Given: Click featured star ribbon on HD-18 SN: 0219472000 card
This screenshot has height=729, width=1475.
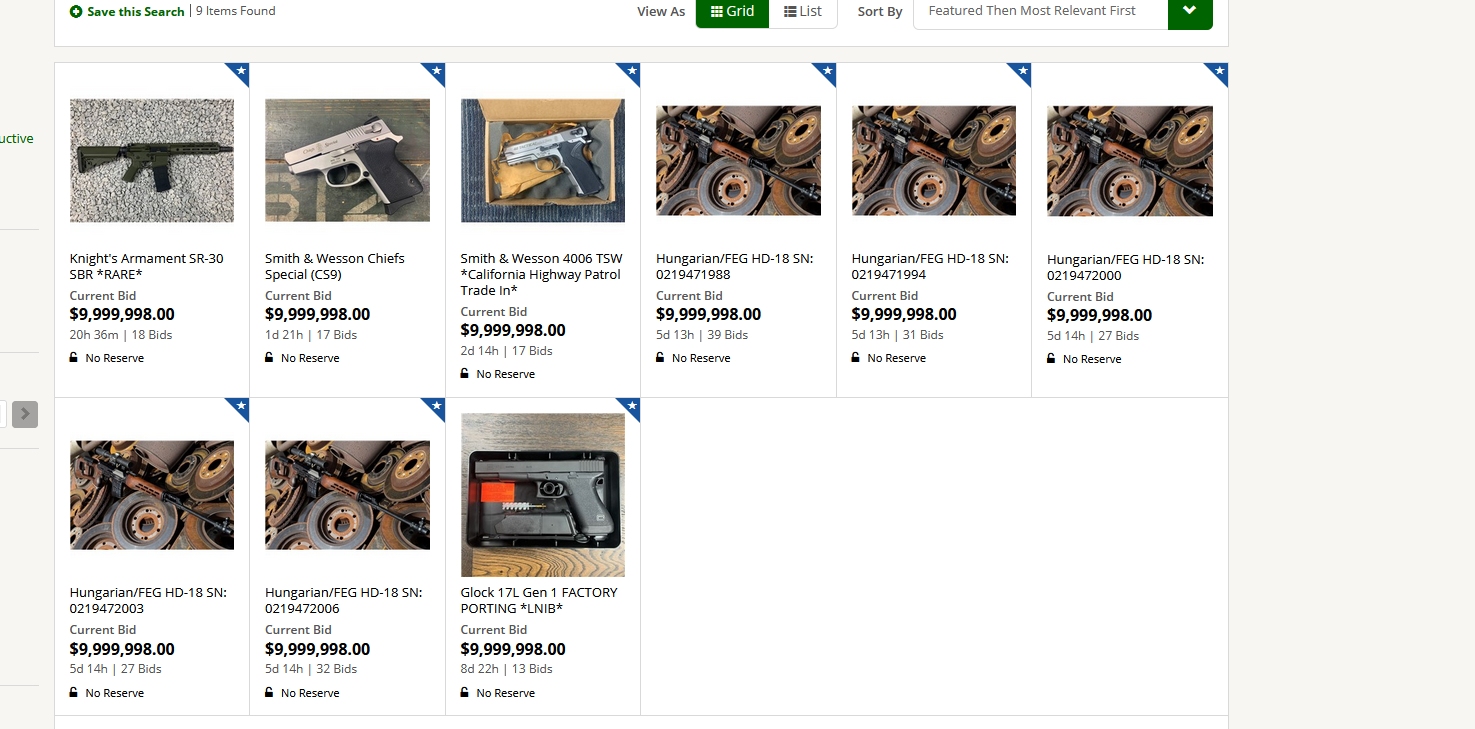Looking at the screenshot, I should 1218,73.
